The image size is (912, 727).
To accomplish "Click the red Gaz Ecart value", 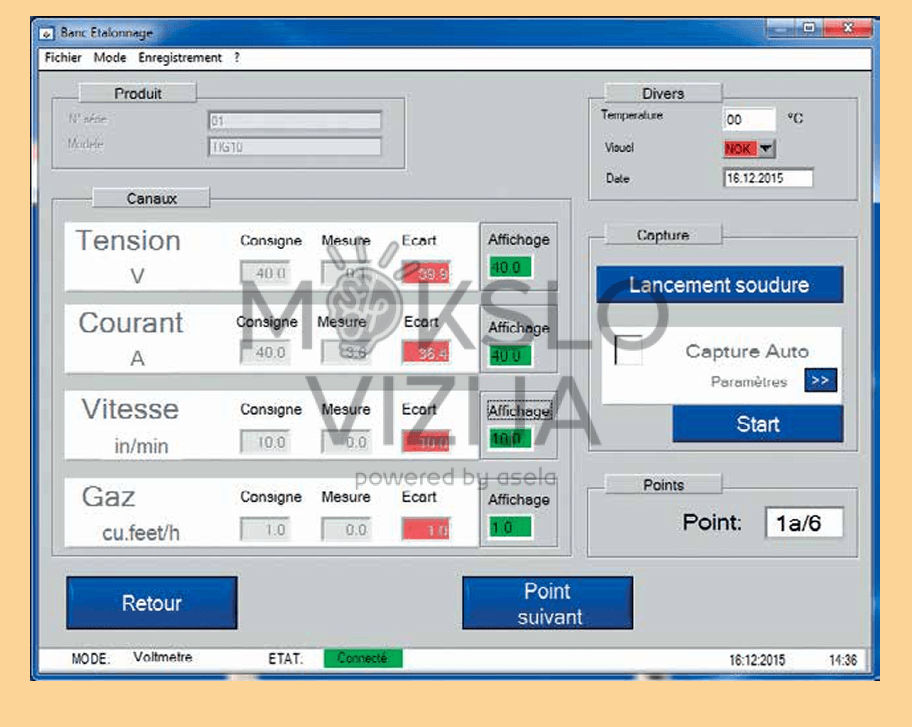I will [x=426, y=530].
